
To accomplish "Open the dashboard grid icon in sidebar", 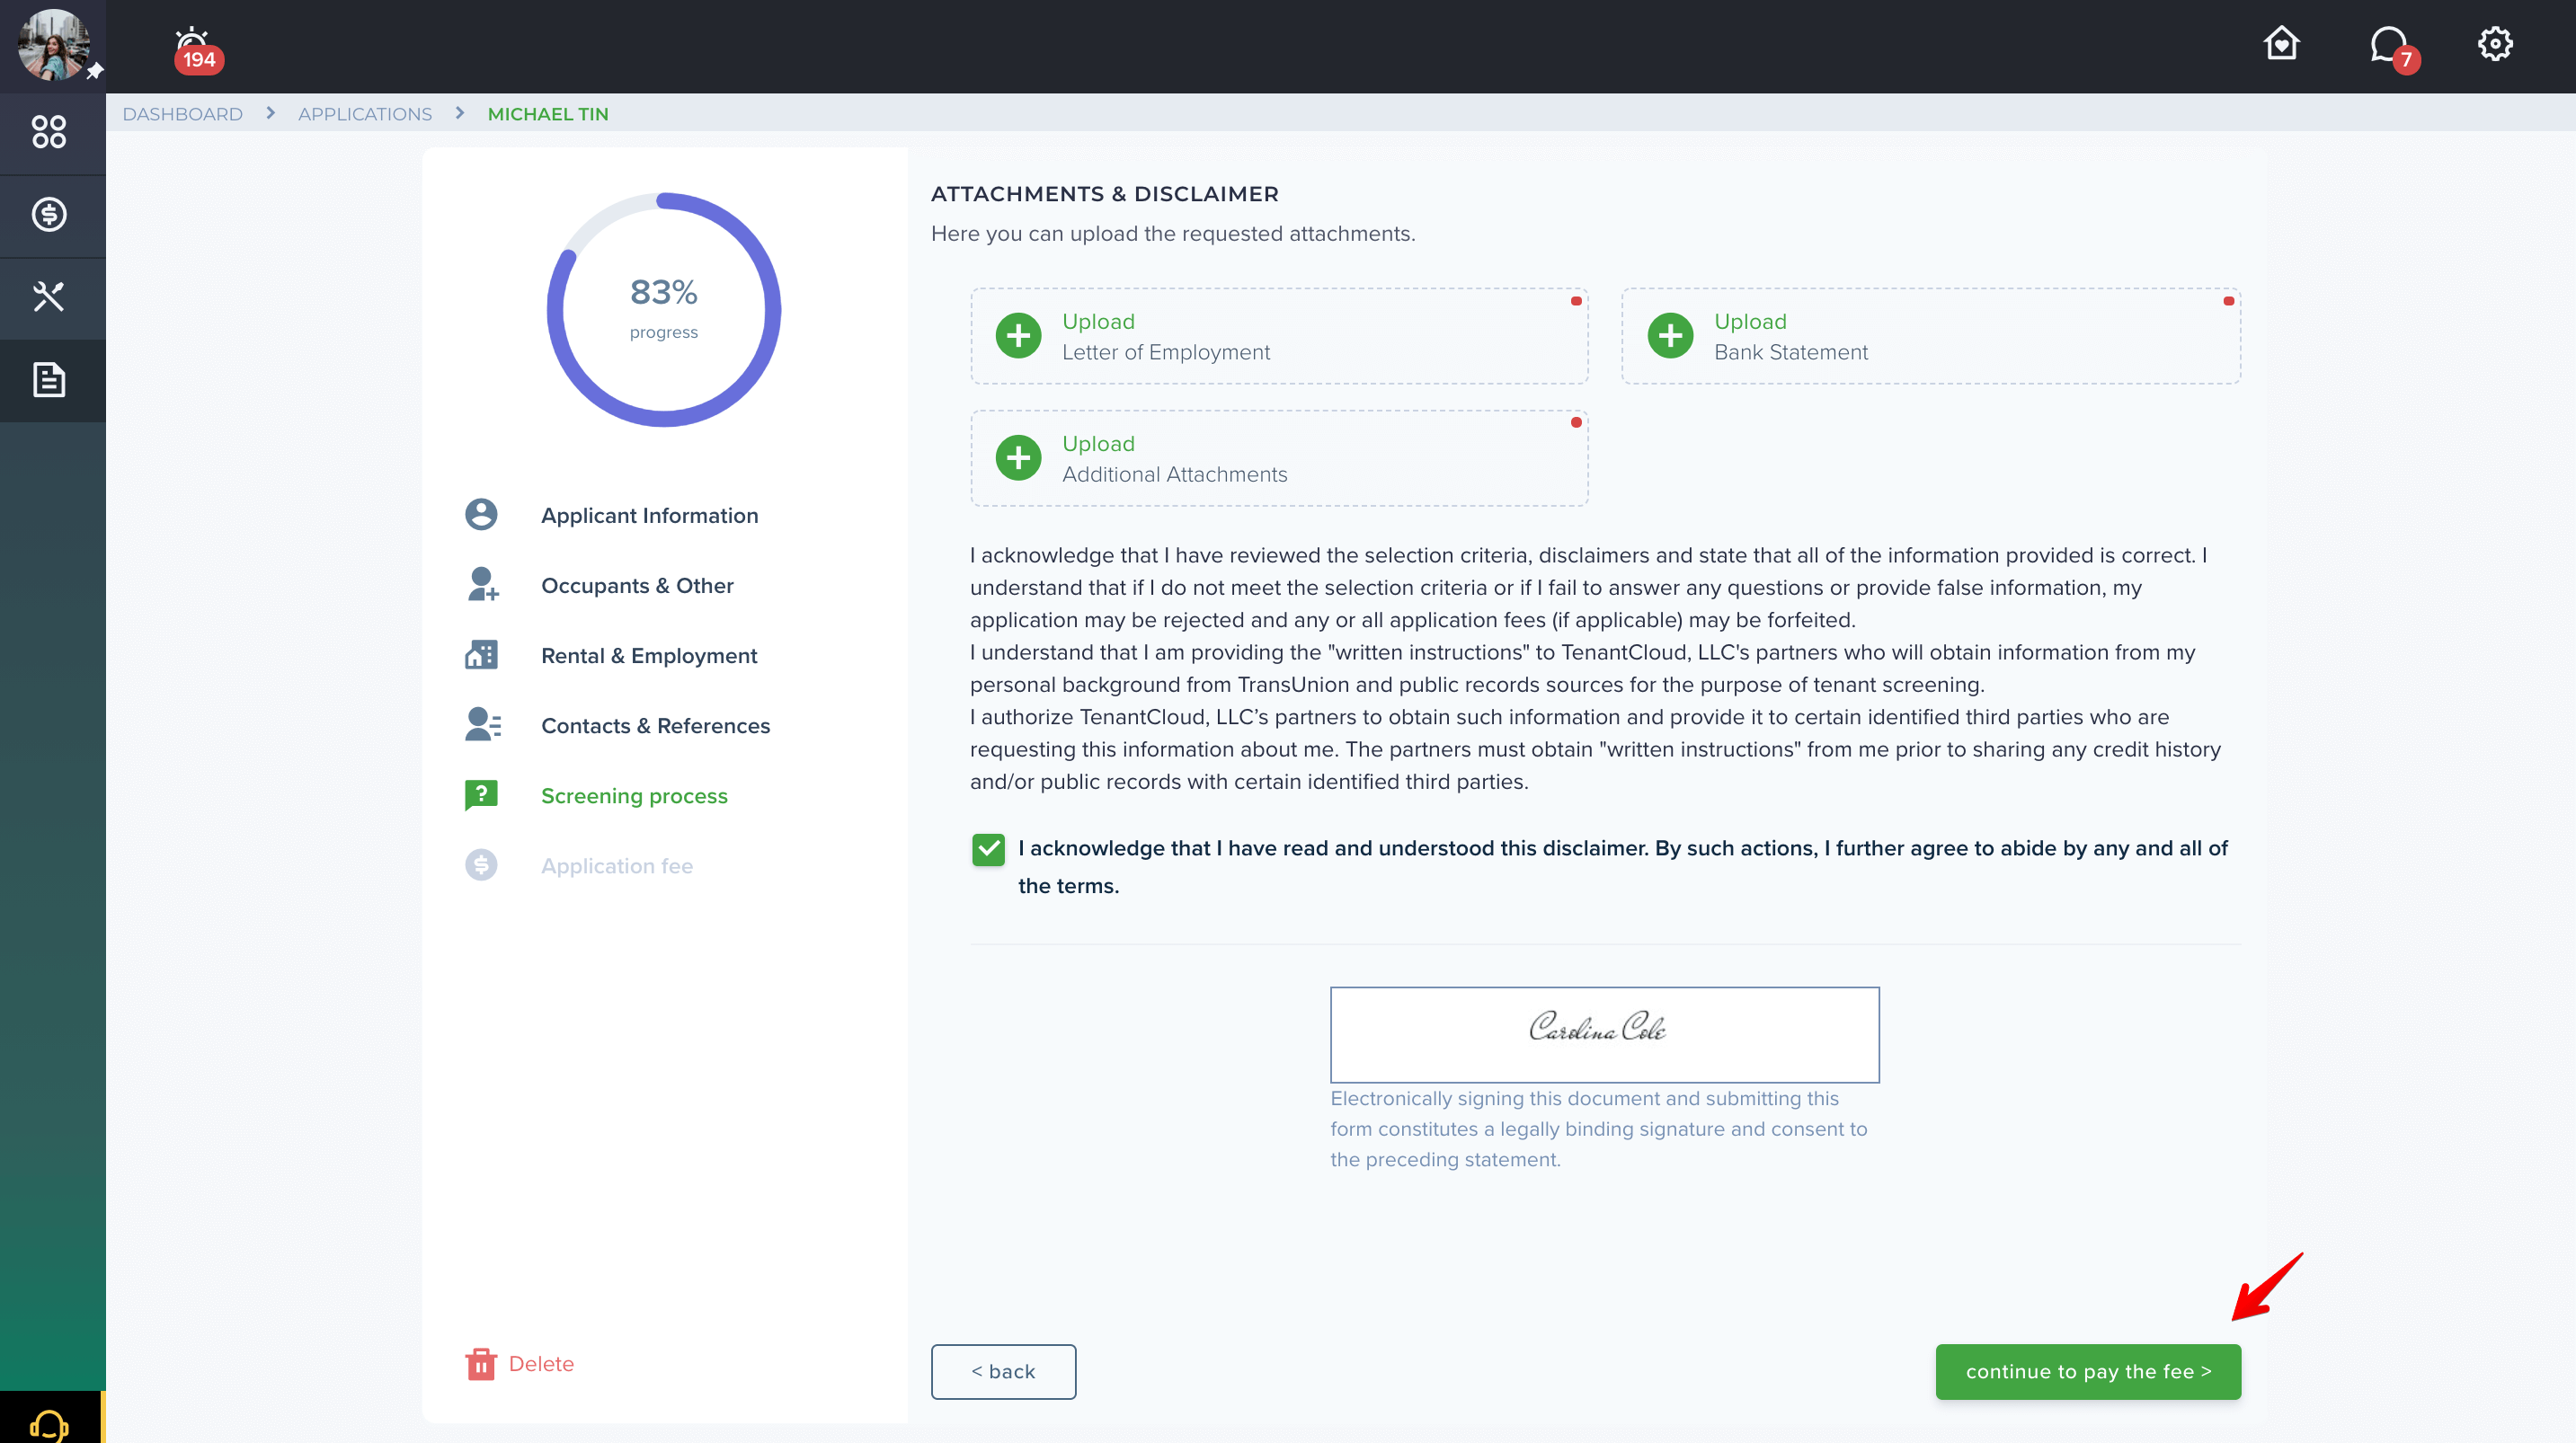I will click(x=49, y=133).
